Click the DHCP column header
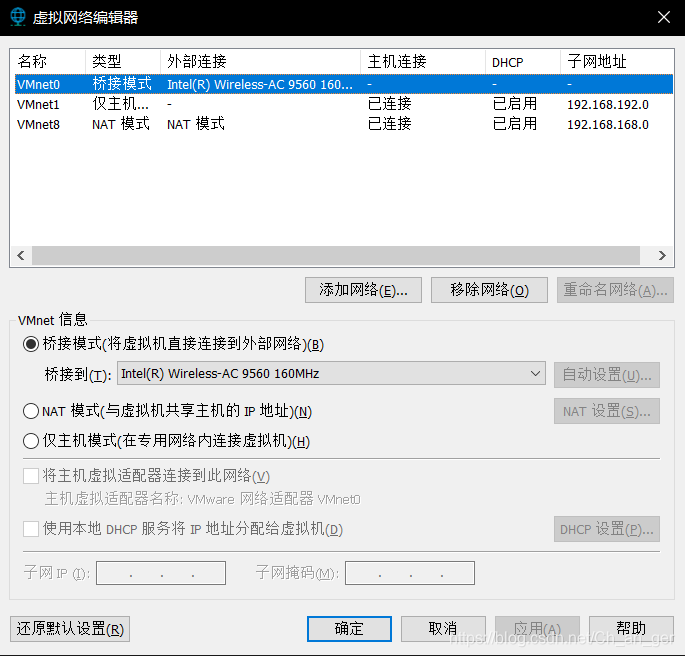This screenshot has height=657, width=685. point(522,62)
